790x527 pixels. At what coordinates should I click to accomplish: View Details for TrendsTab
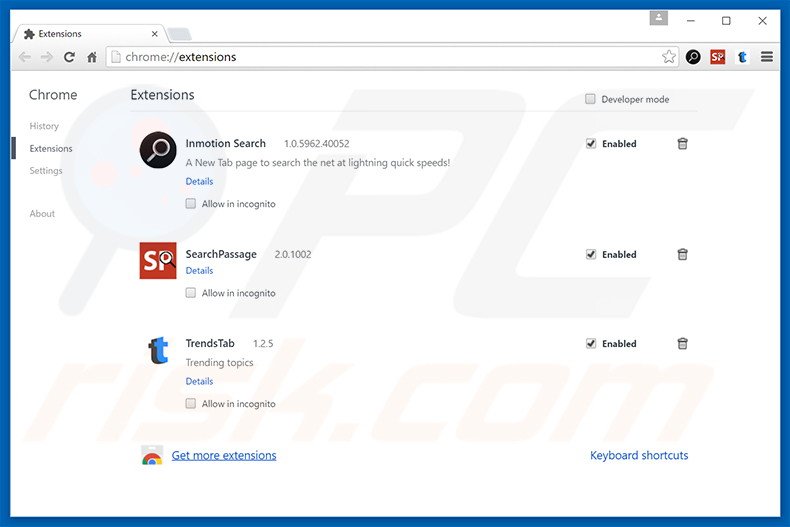(200, 381)
